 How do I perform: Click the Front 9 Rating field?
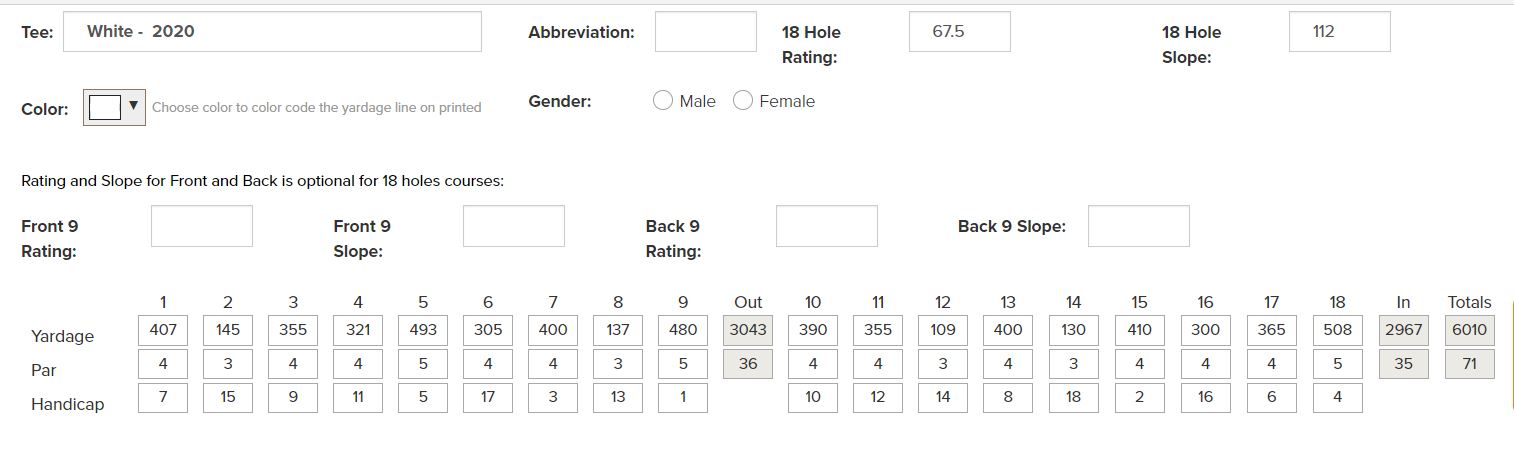[x=201, y=226]
